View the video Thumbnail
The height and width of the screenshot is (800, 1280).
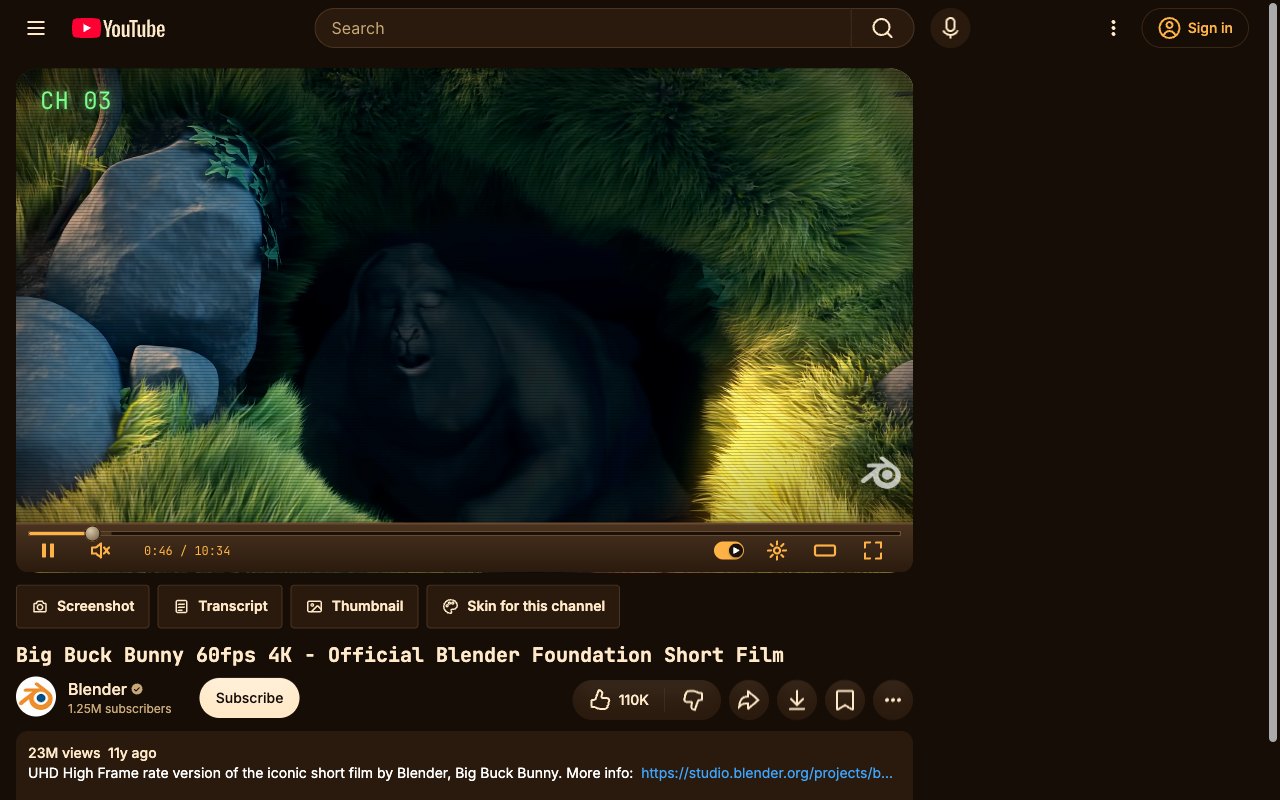point(355,606)
